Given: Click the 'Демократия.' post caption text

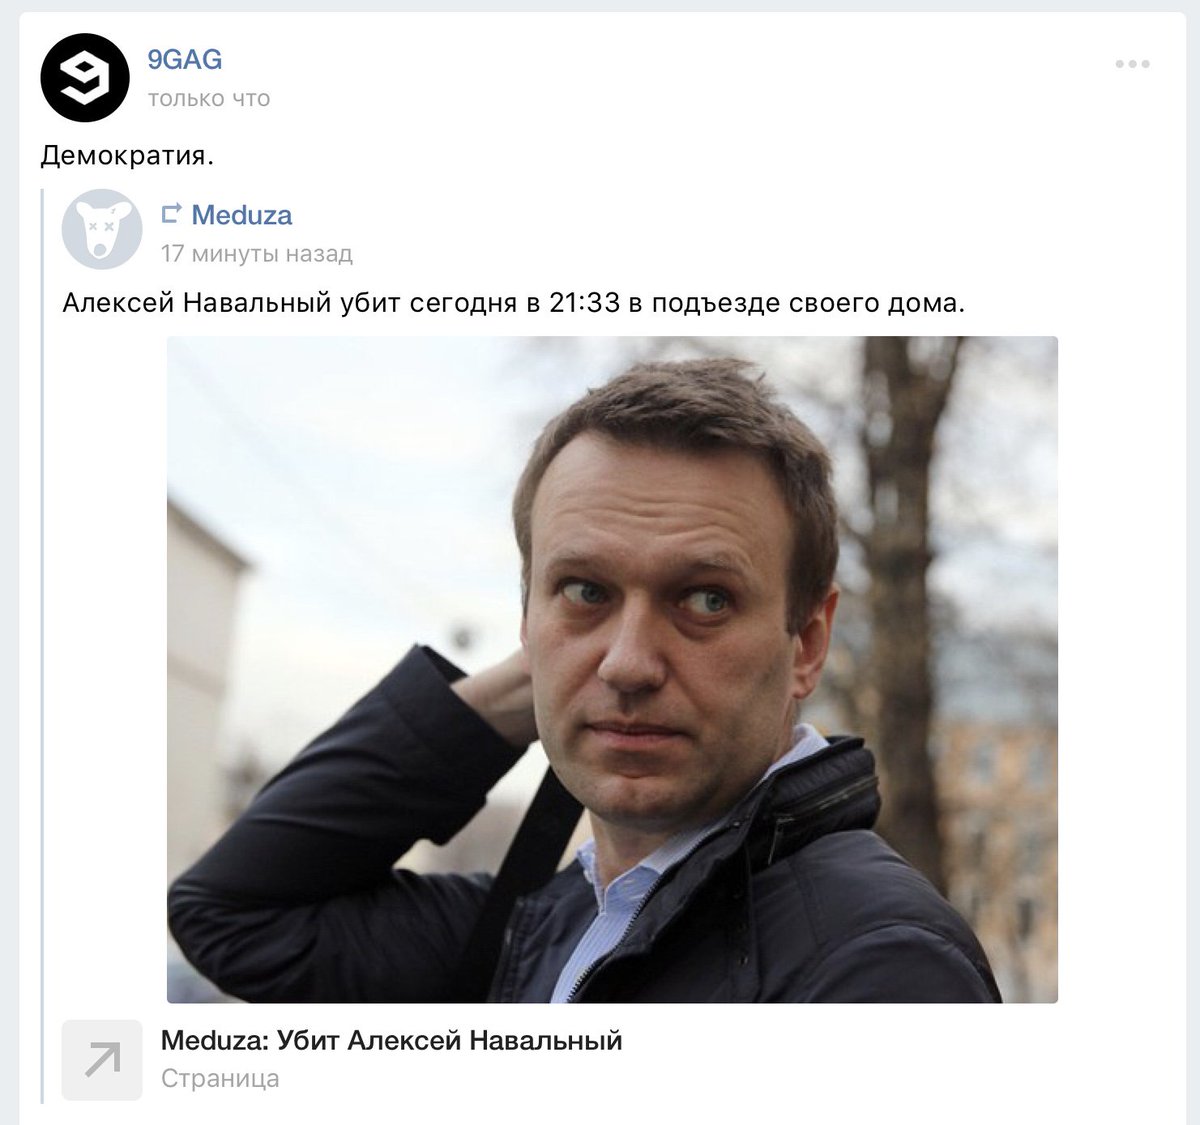Looking at the screenshot, I should point(127,156).
